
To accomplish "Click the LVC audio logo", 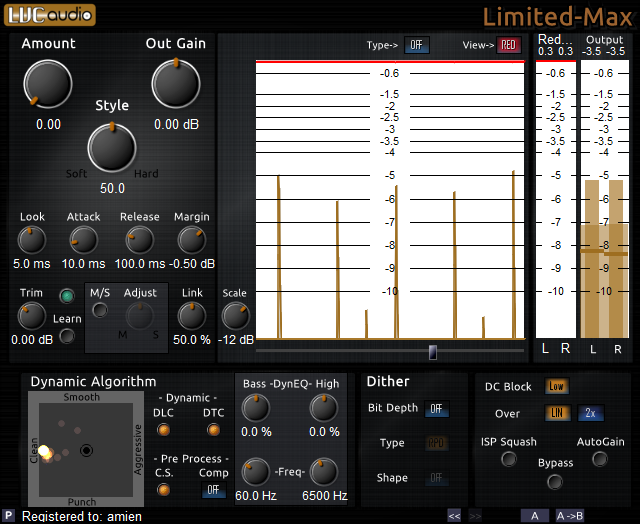I will 50,15.
